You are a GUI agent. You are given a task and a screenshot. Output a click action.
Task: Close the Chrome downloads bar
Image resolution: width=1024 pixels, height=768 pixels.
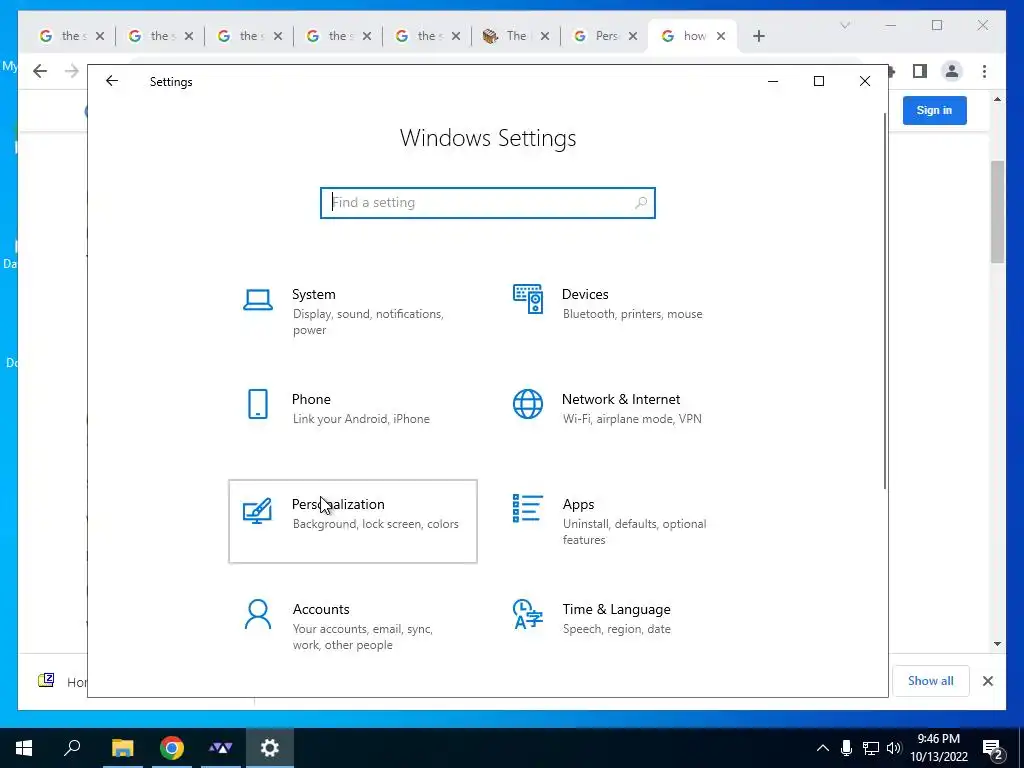coord(988,681)
